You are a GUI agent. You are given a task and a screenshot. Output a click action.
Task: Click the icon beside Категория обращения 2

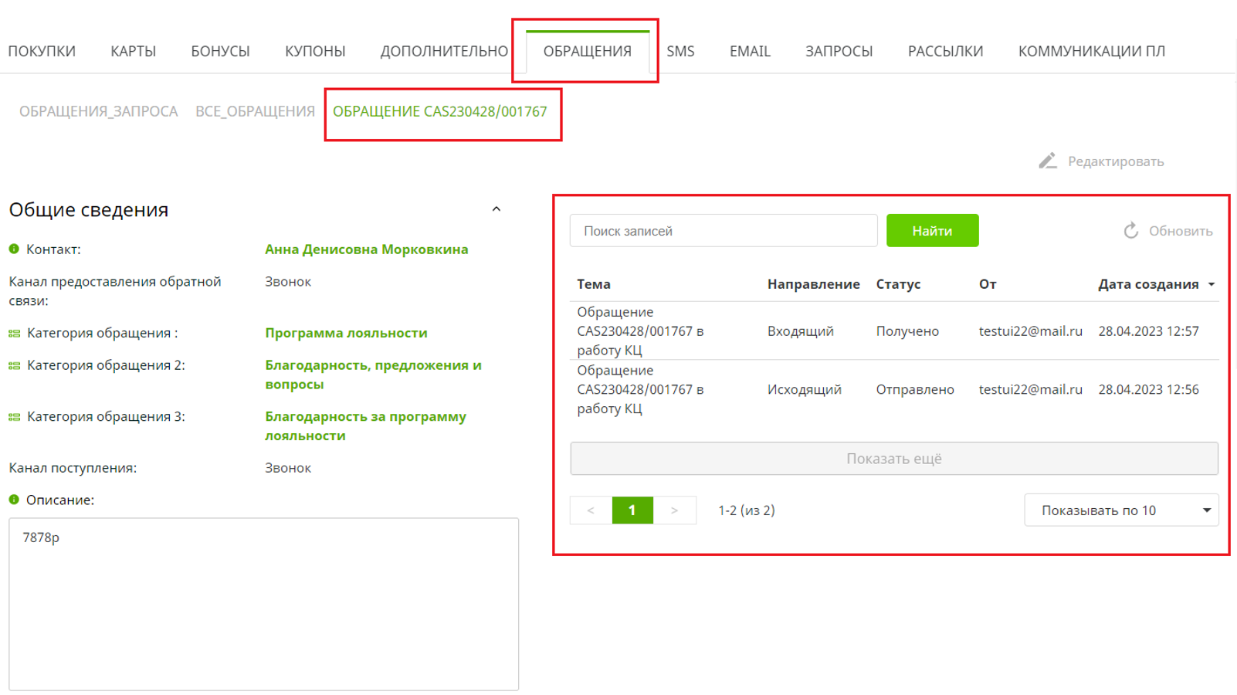15,366
